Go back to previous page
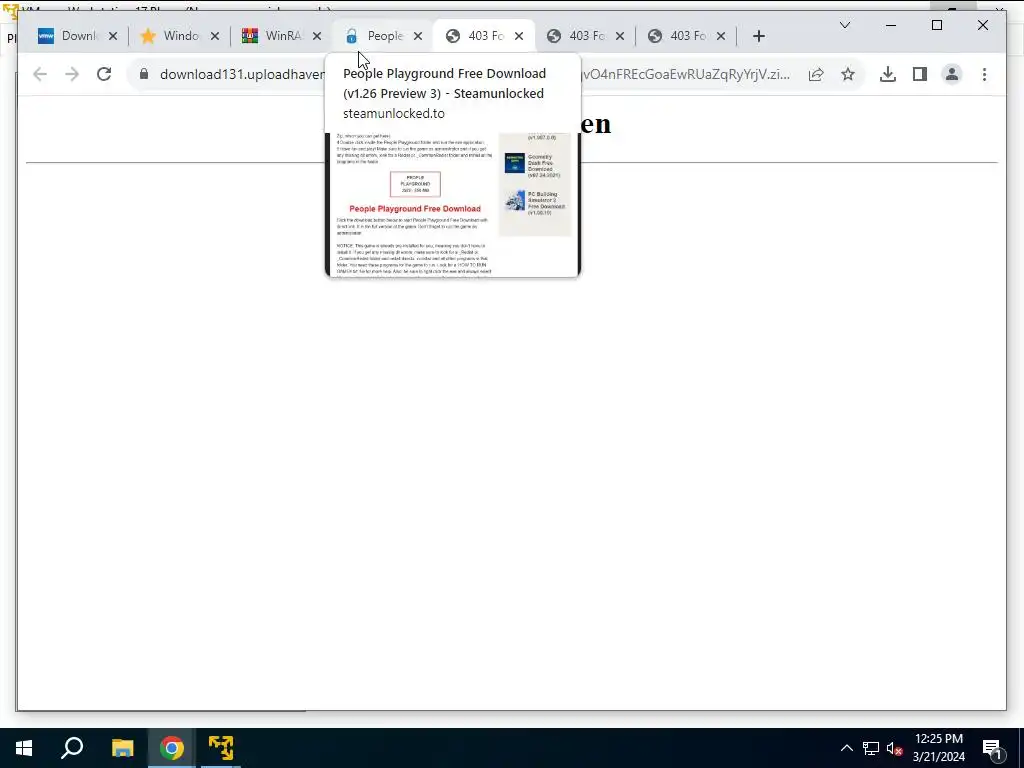This screenshot has height=768, width=1024. [40, 74]
